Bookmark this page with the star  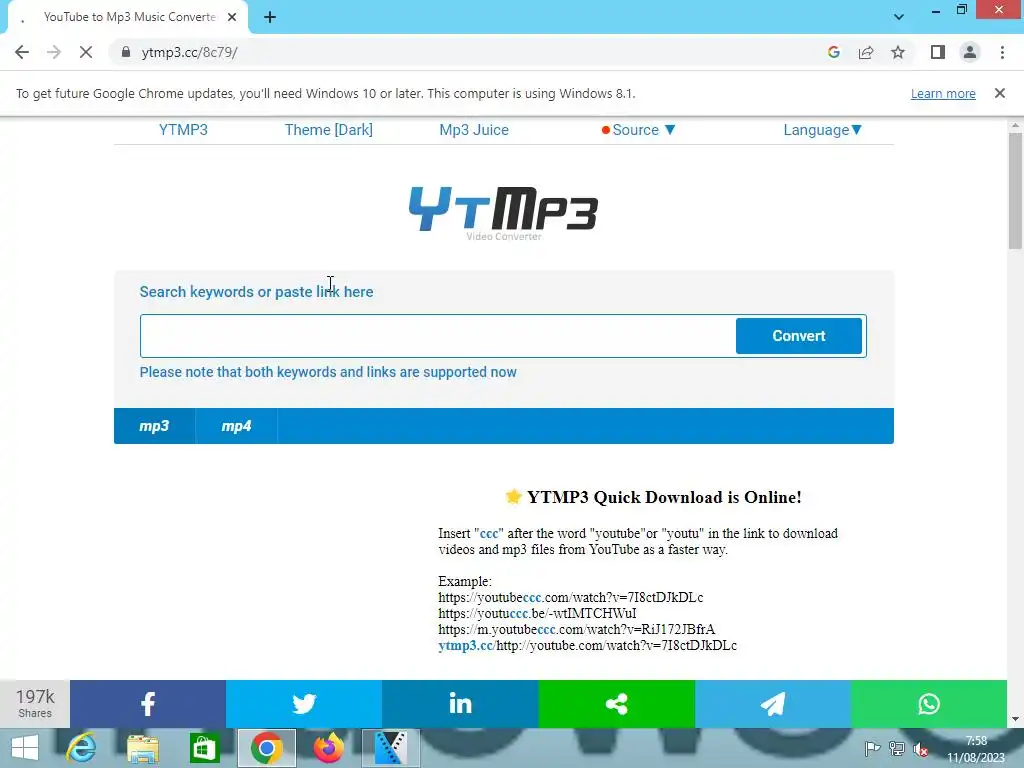click(898, 52)
